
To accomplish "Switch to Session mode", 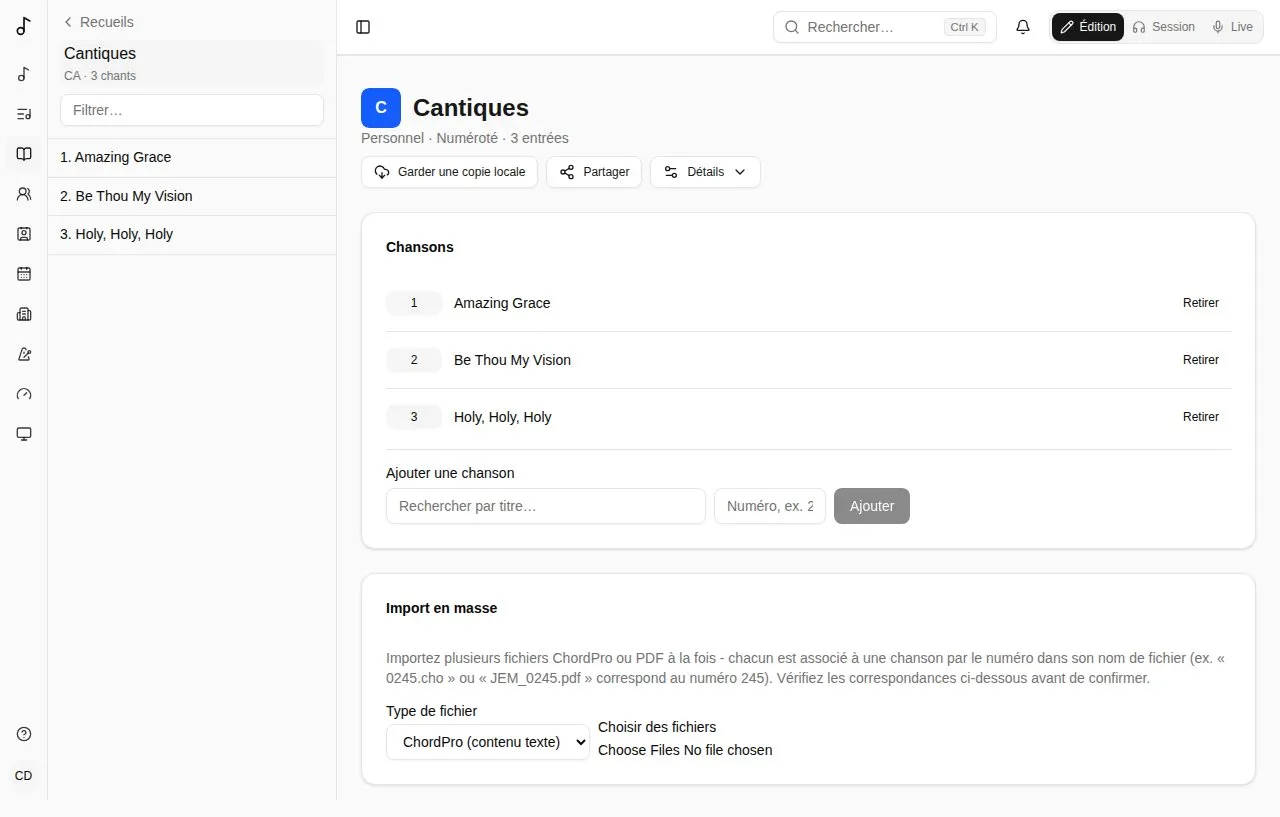I will [1163, 27].
